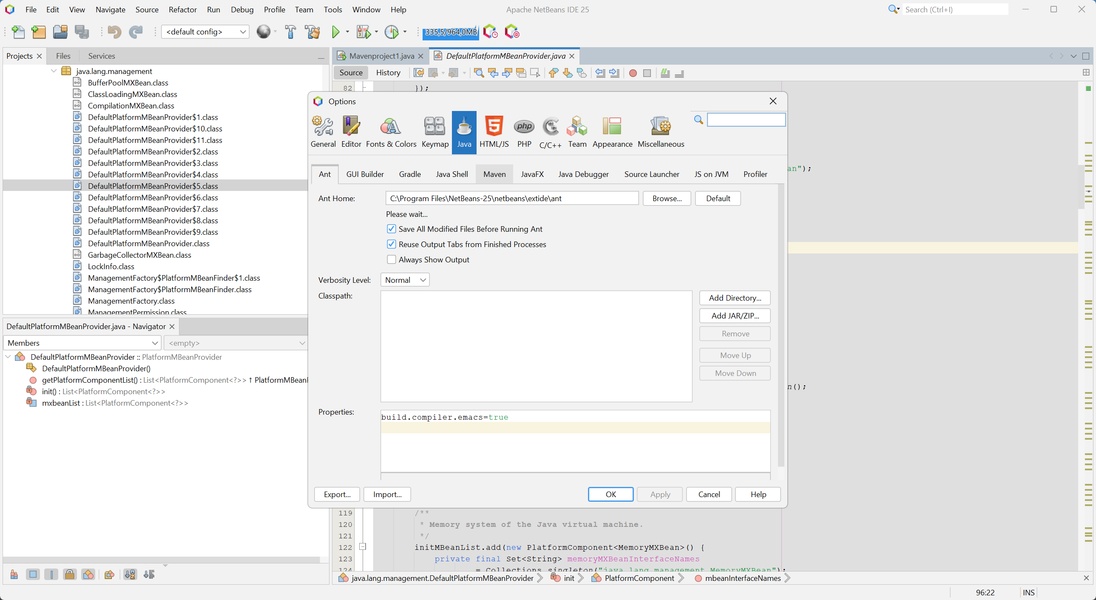Click the Options dialog search field

pos(746,120)
